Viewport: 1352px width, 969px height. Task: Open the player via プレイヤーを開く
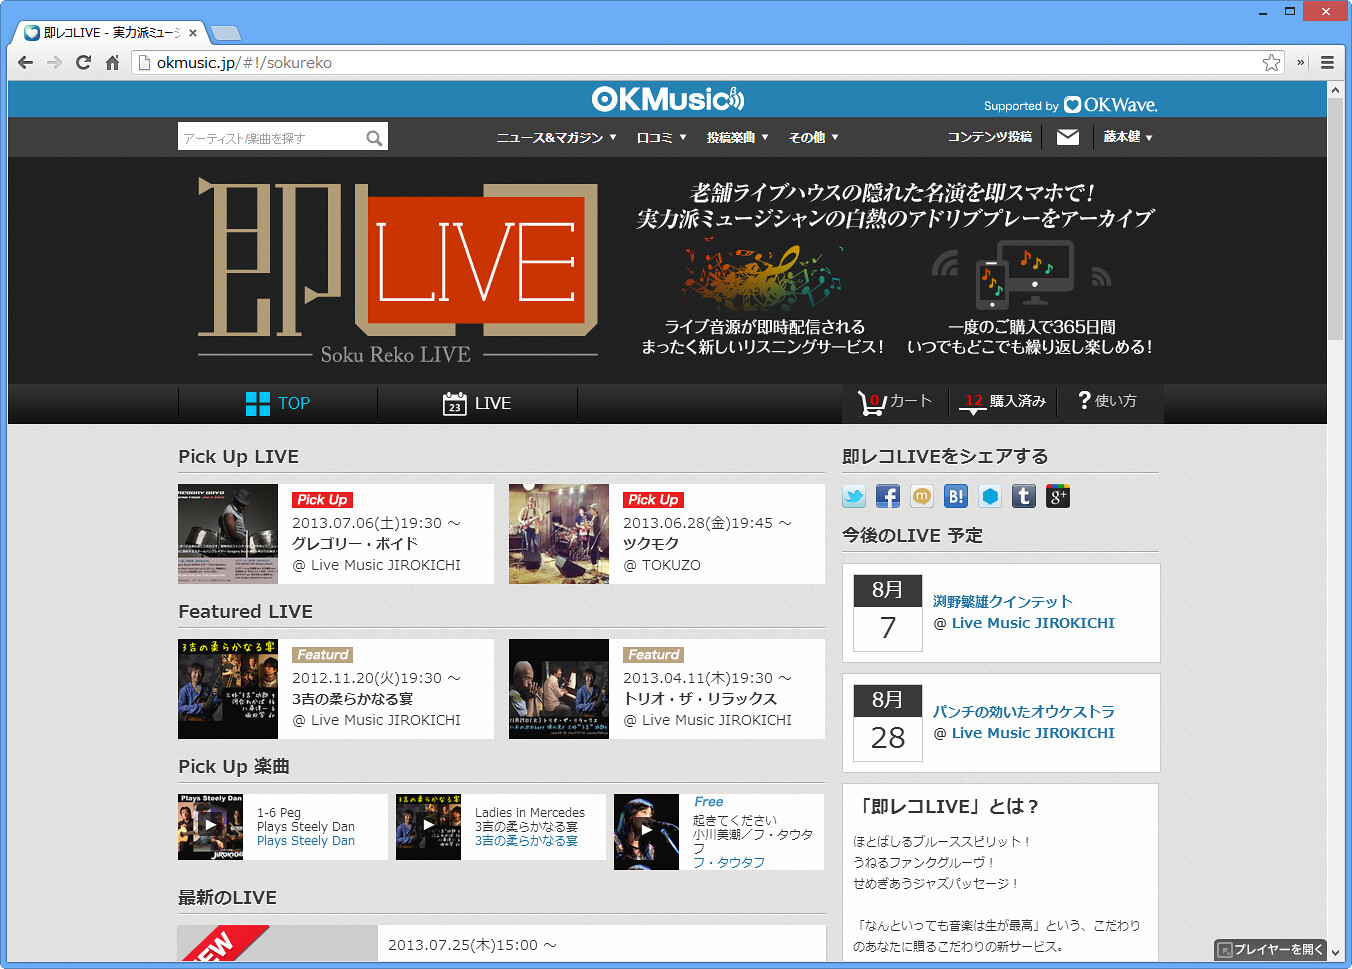pos(1270,950)
